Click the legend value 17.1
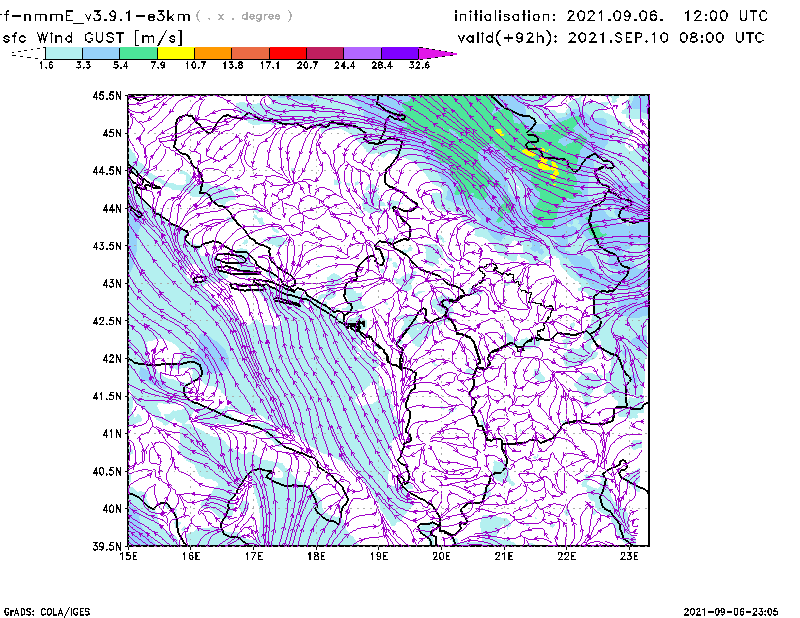This screenshot has height=618, width=800. tap(269, 65)
